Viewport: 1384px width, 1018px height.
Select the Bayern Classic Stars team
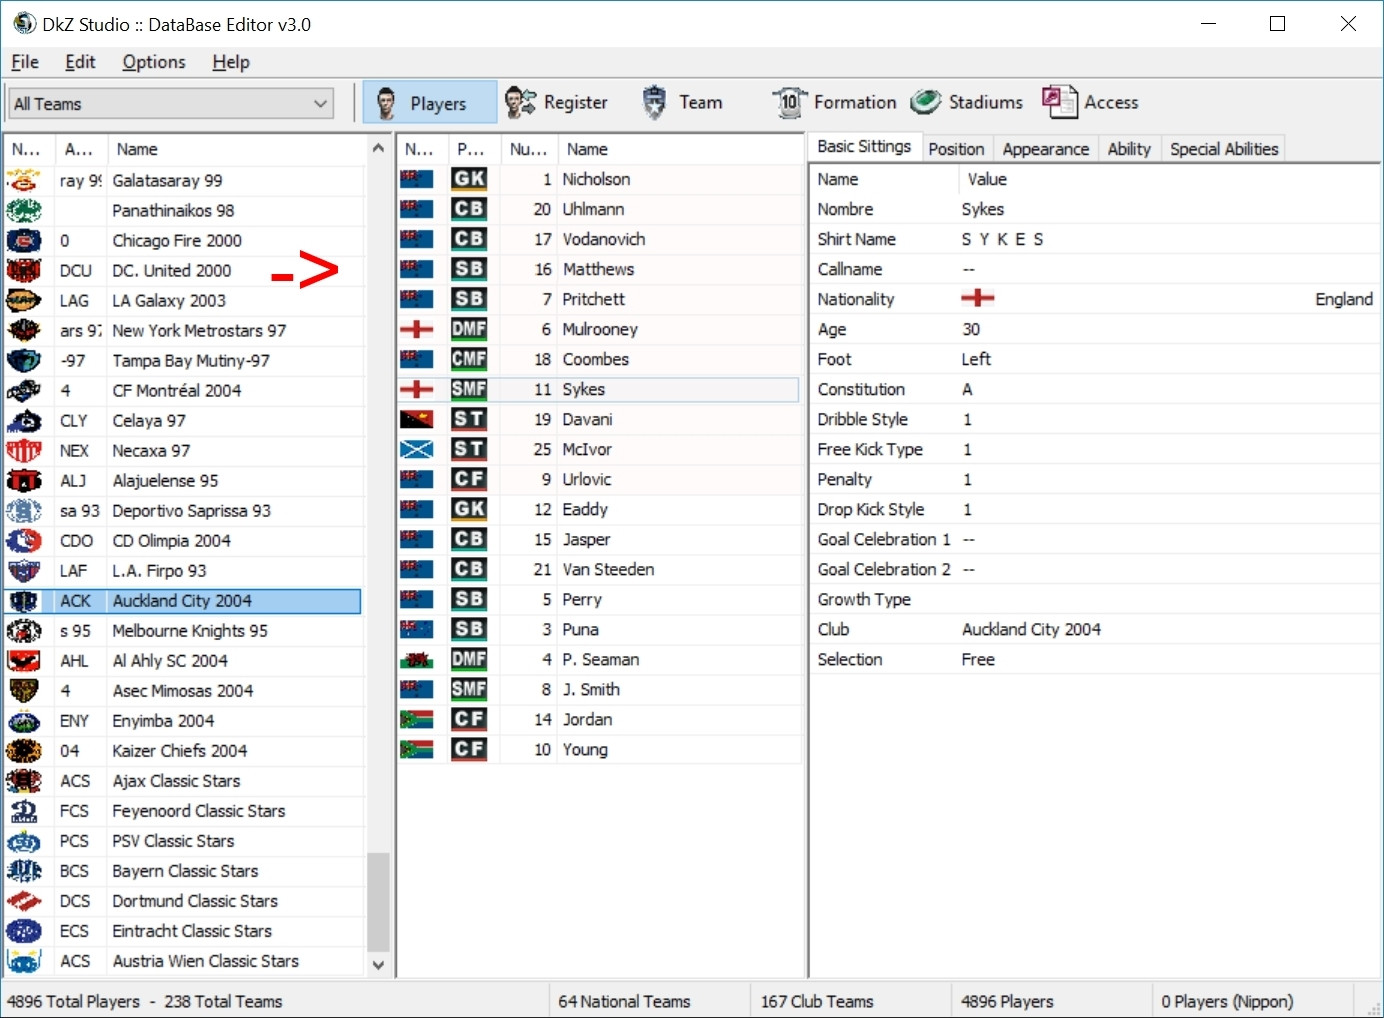[x=184, y=871]
